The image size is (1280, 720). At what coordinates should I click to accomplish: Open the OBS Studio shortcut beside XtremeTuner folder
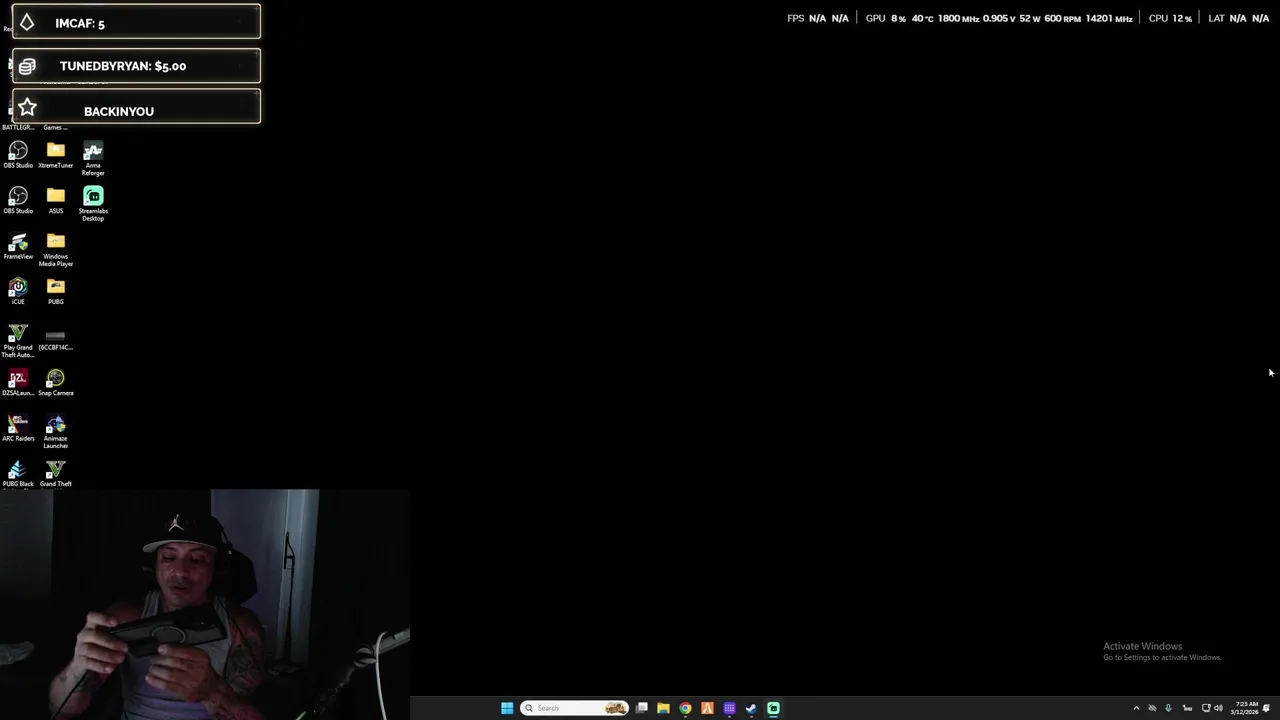[x=18, y=154]
